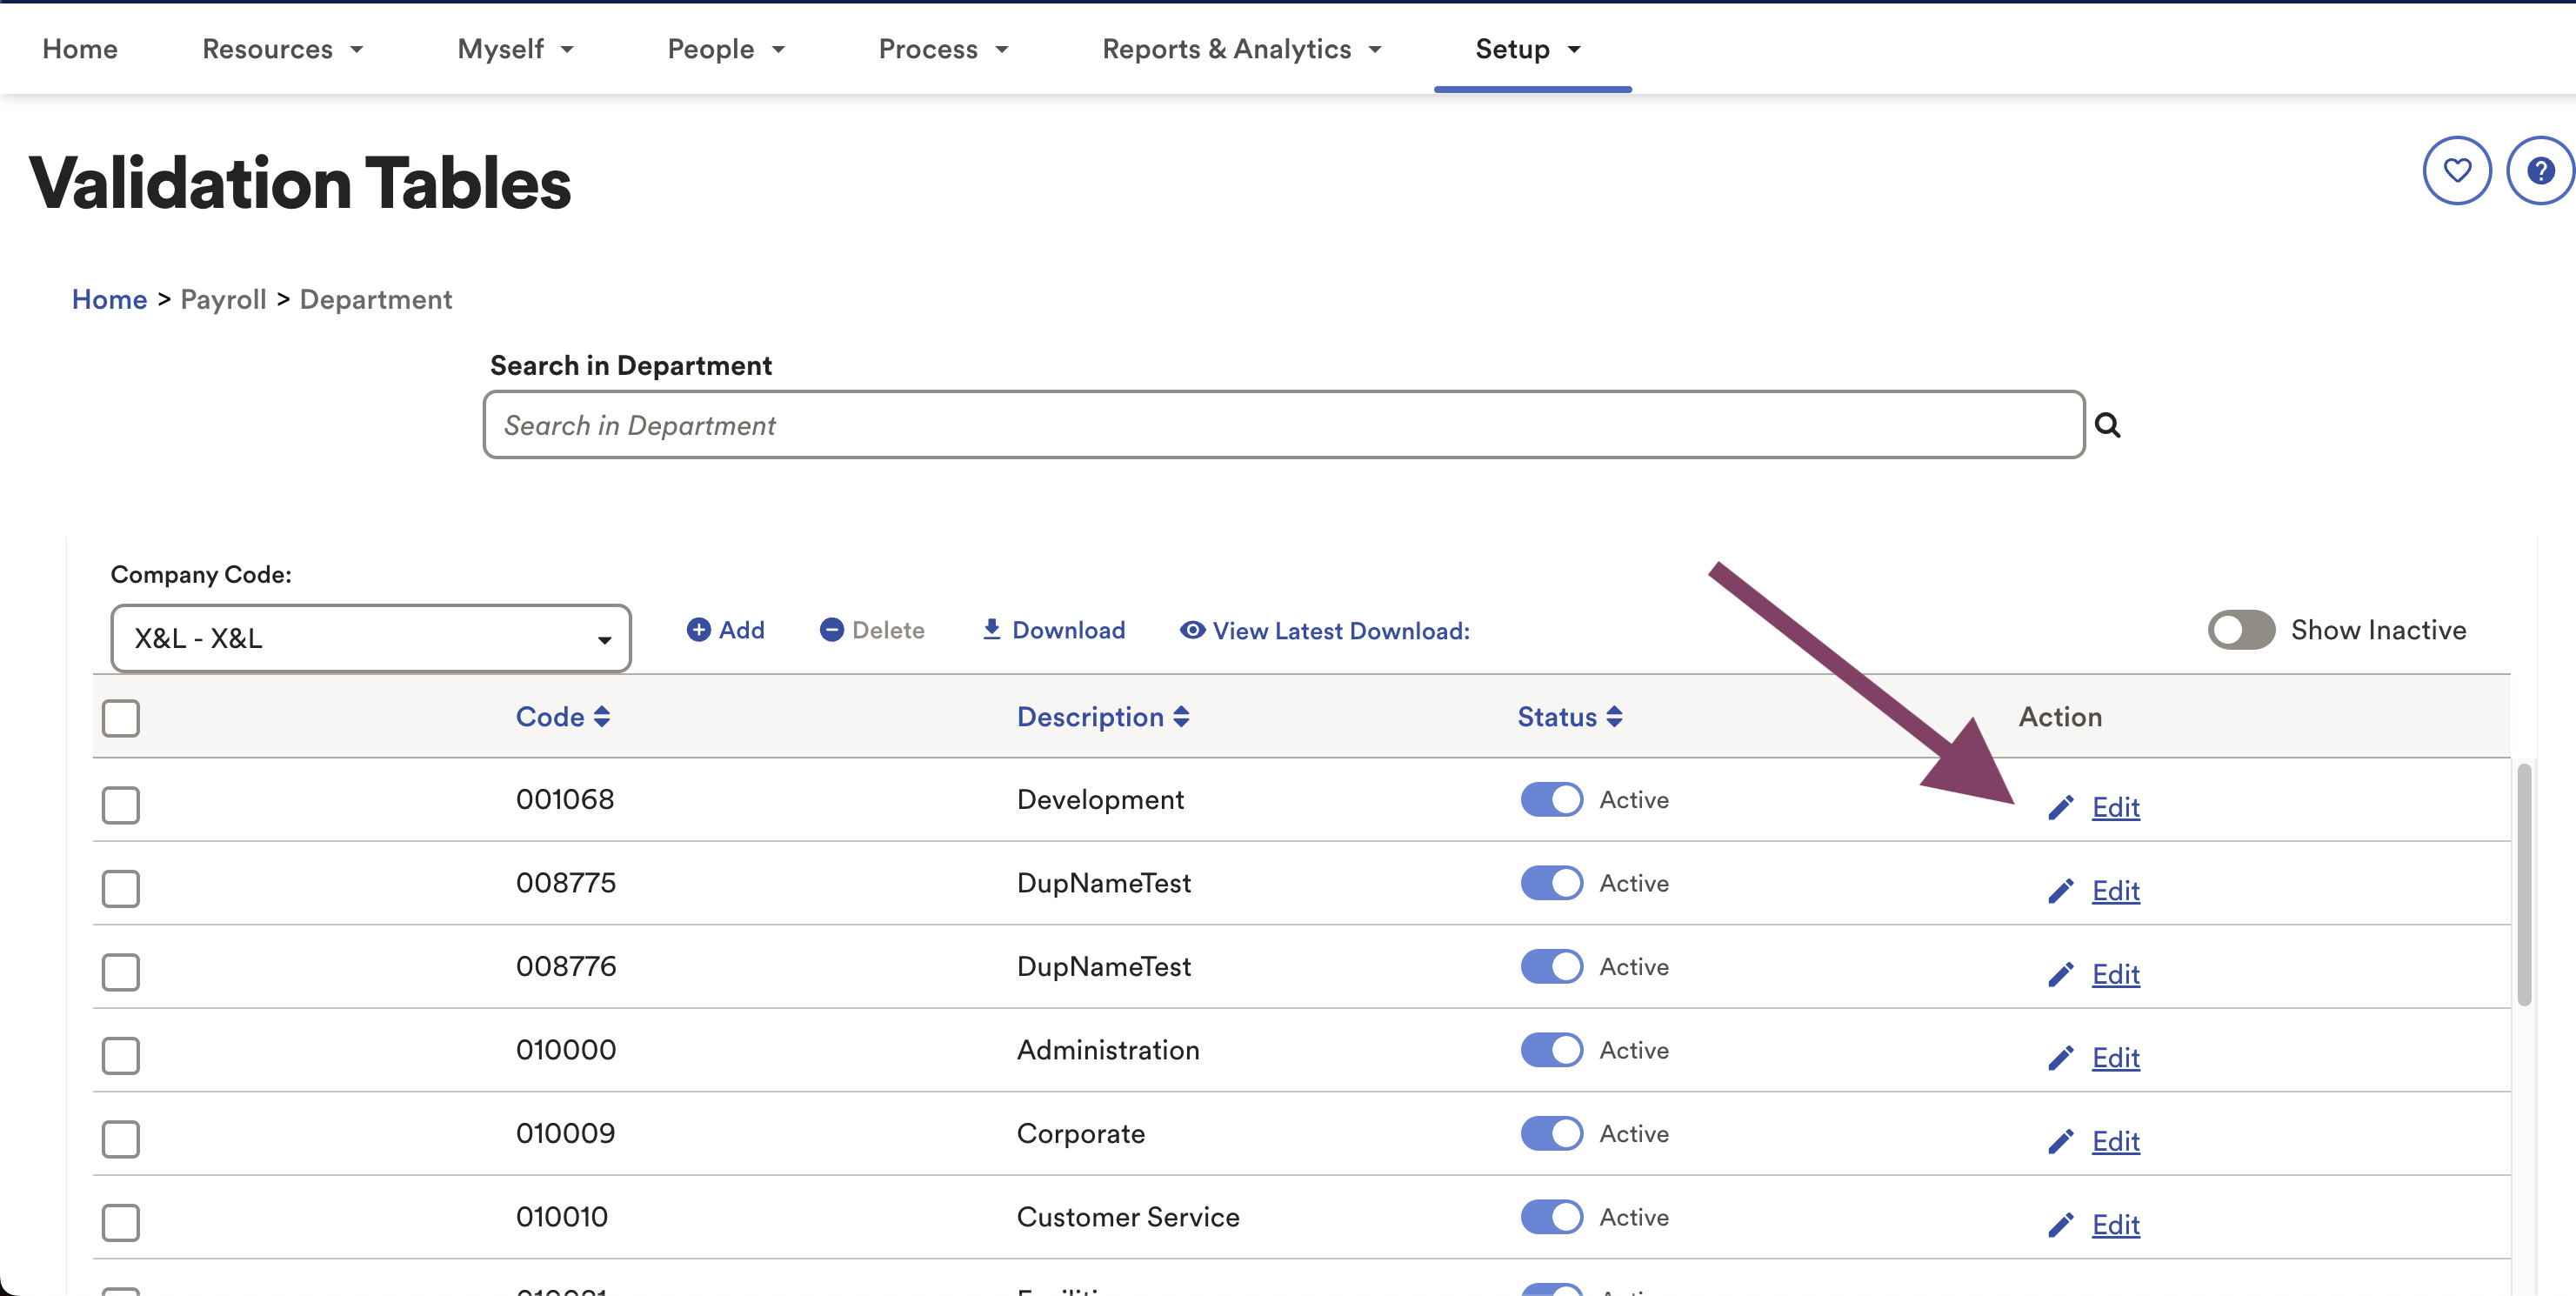Add this page to favorites with heart icon
The width and height of the screenshot is (2576, 1296).
[x=2456, y=171]
